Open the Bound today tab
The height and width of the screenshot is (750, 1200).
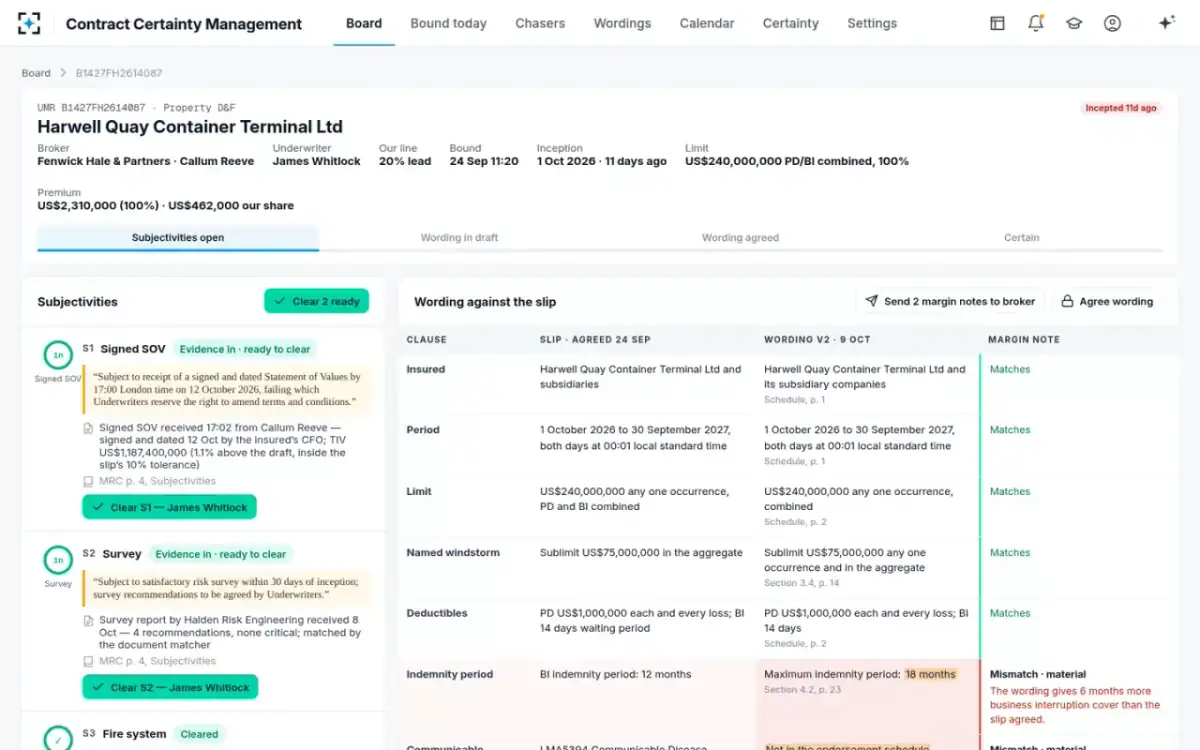tap(448, 23)
